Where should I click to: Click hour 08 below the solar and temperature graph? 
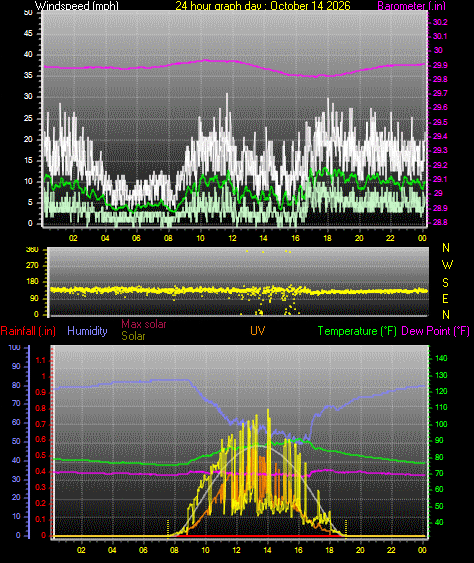click(174, 550)
